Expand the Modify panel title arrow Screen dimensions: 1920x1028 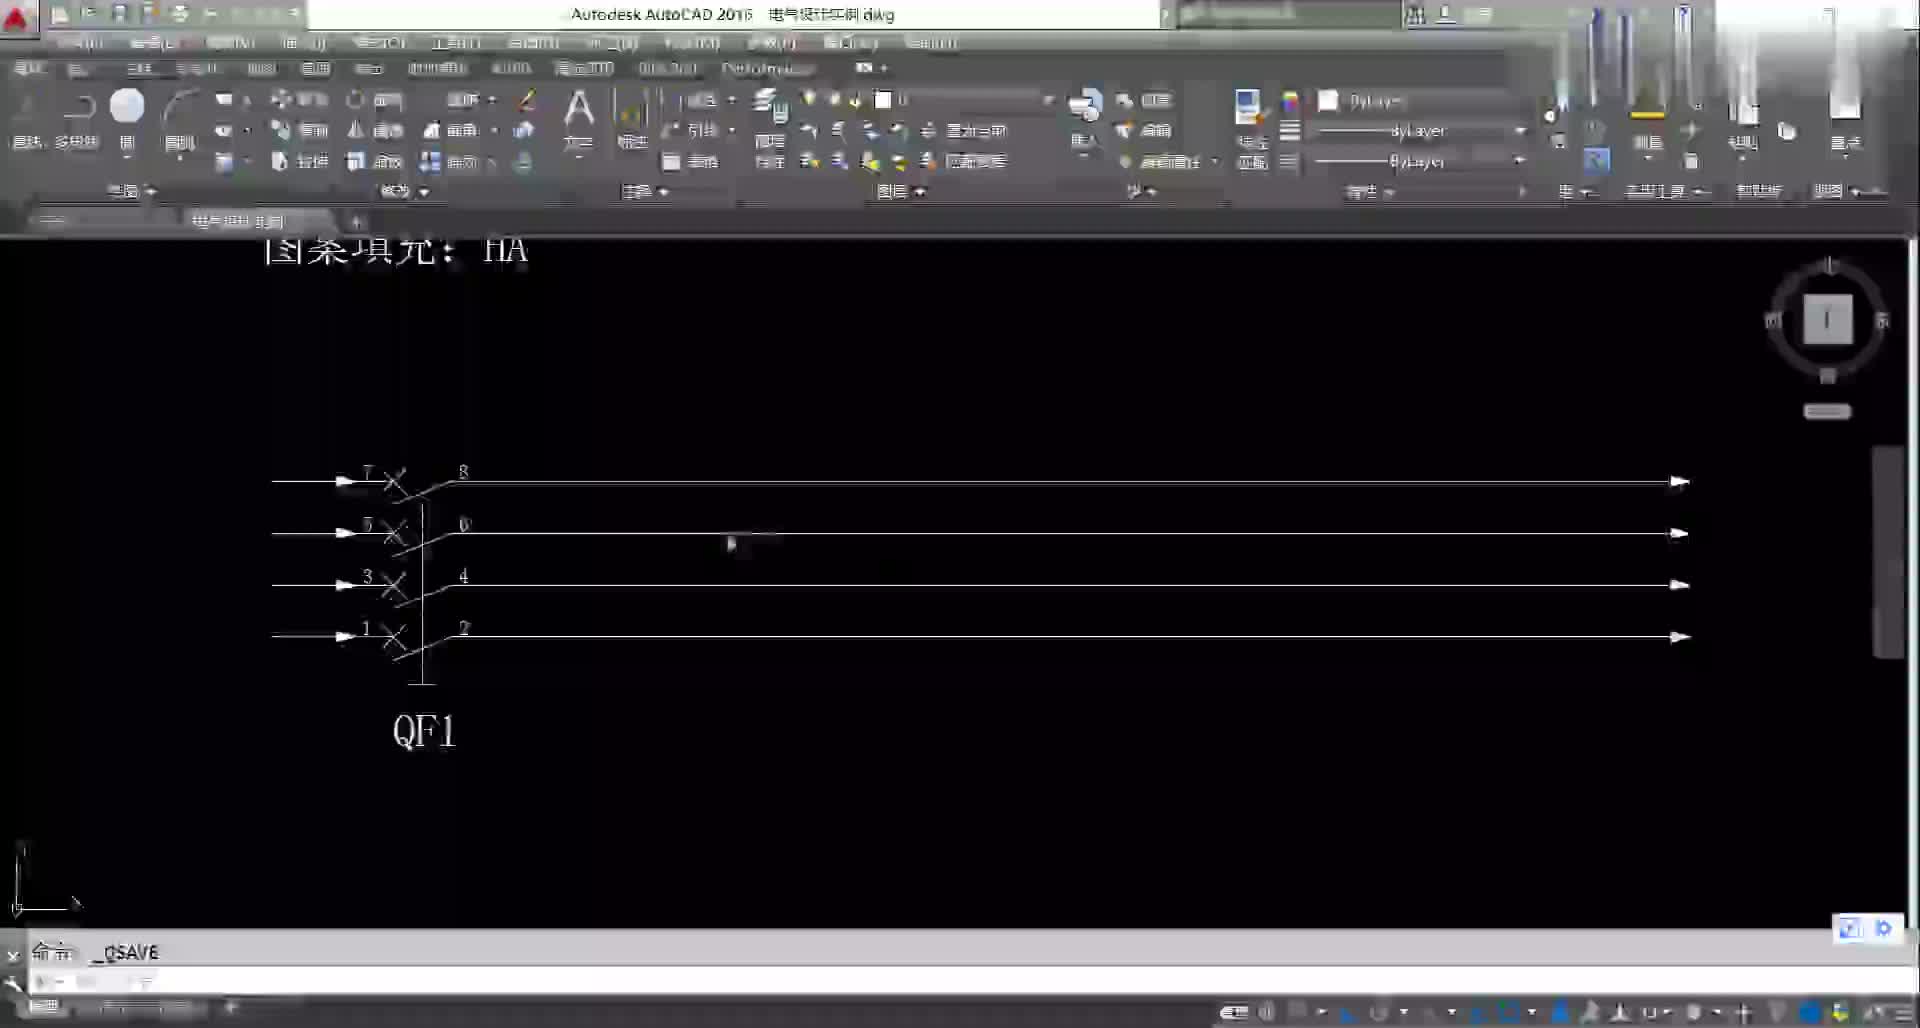point(424,191)
